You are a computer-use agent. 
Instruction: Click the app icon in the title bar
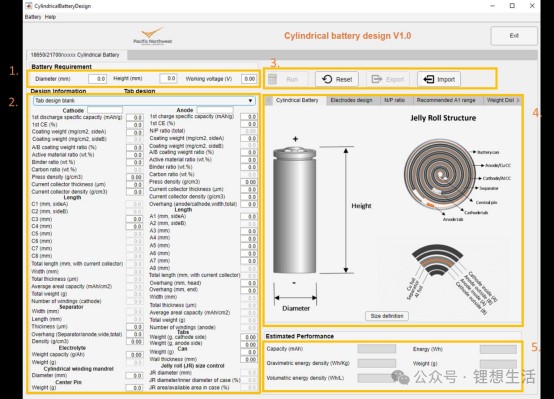pos(29,6)
